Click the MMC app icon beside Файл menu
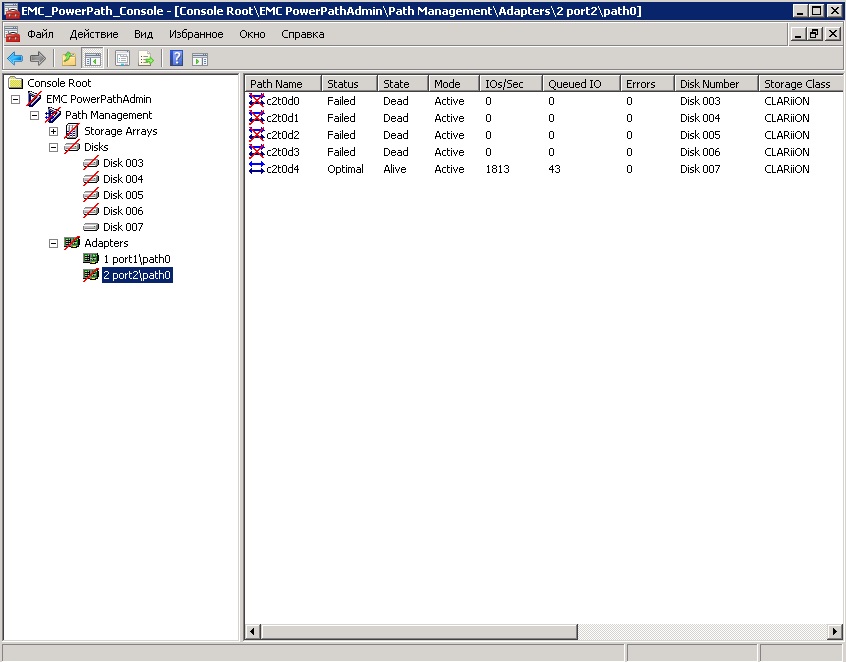 [x=12, y=34]
